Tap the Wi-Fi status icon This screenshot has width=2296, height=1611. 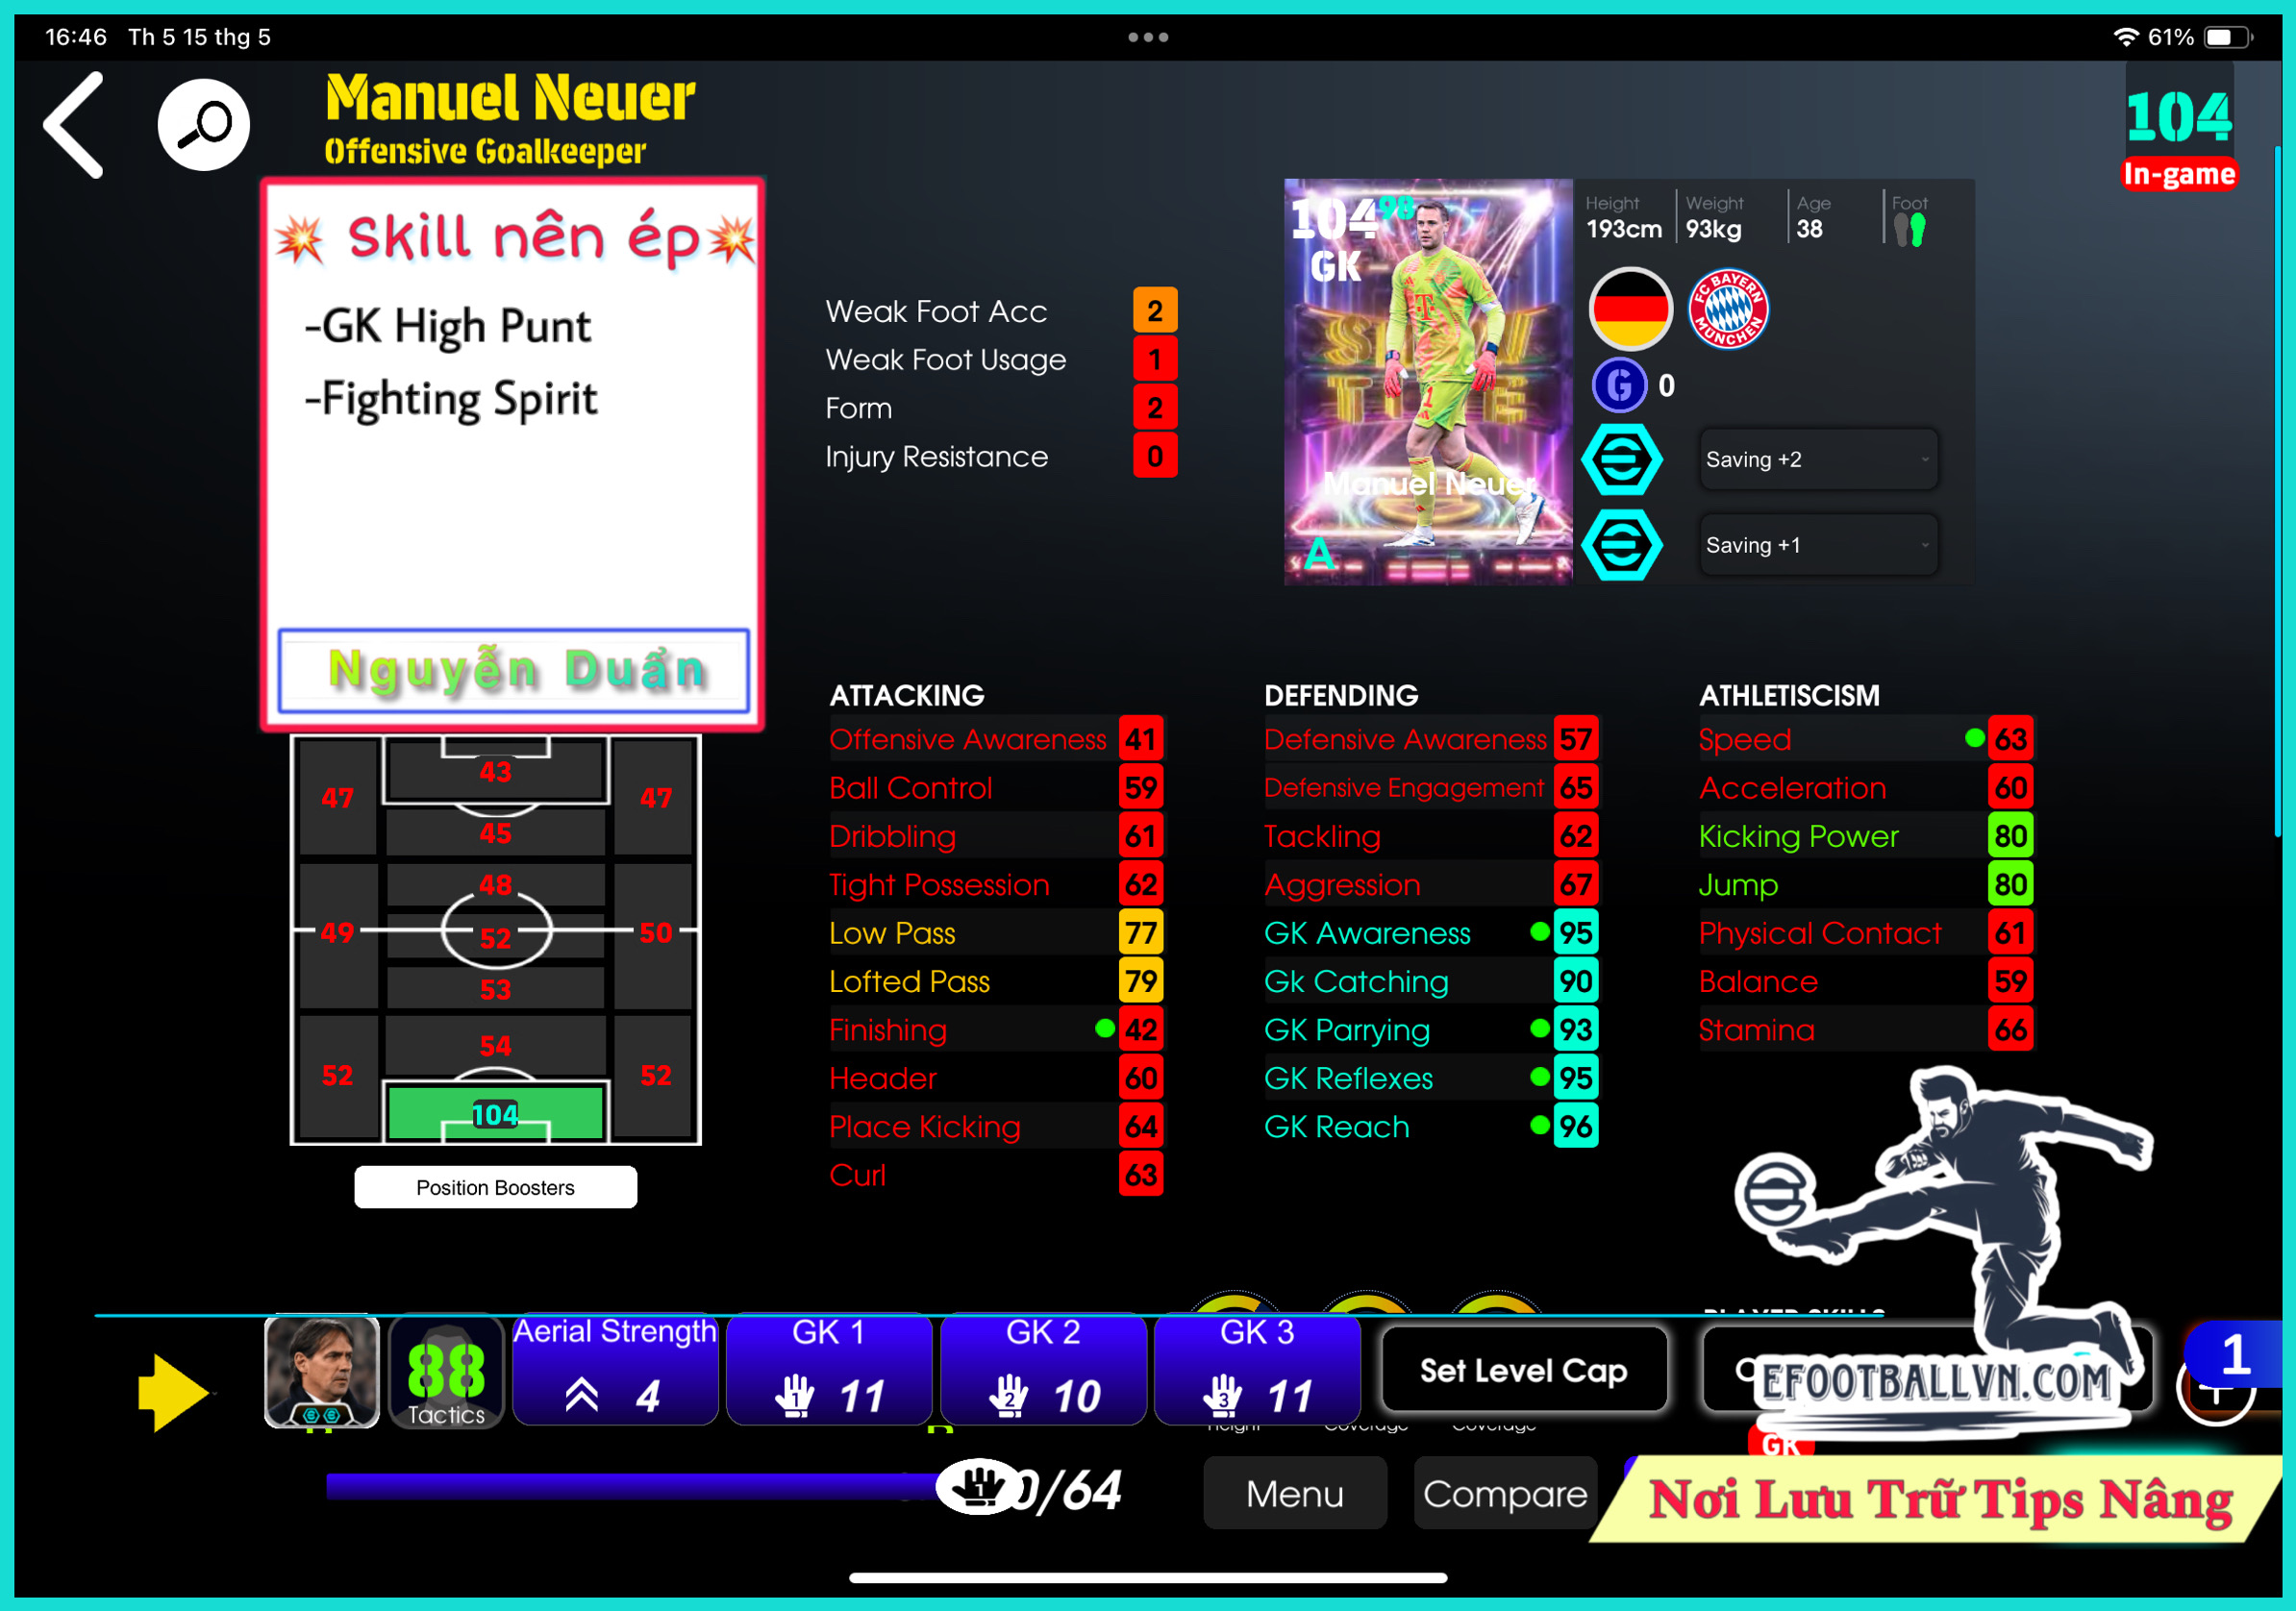2125,37
